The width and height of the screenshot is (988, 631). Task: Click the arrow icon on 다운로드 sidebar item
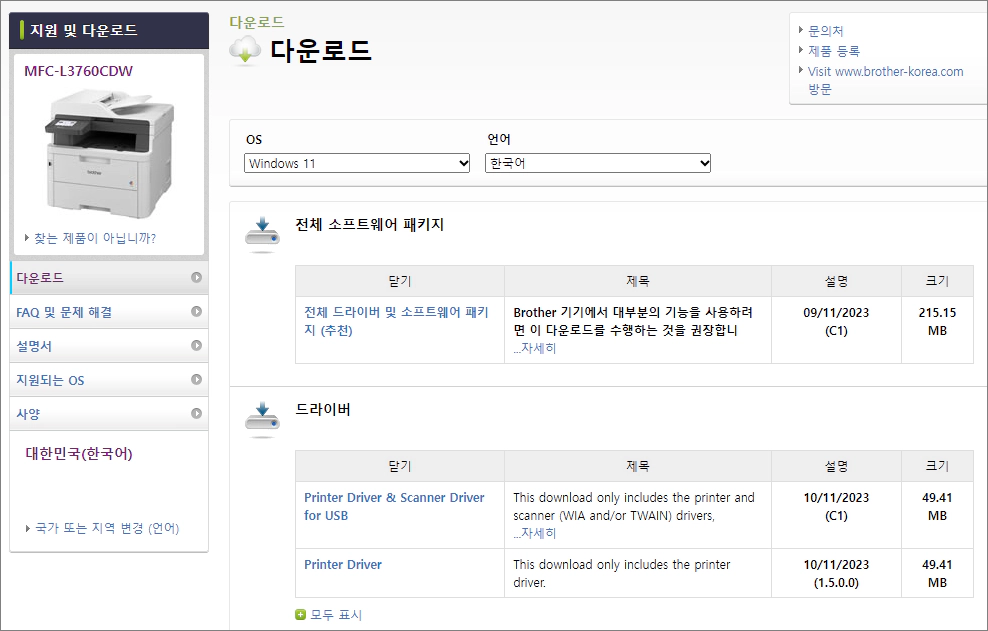[197, 277]
